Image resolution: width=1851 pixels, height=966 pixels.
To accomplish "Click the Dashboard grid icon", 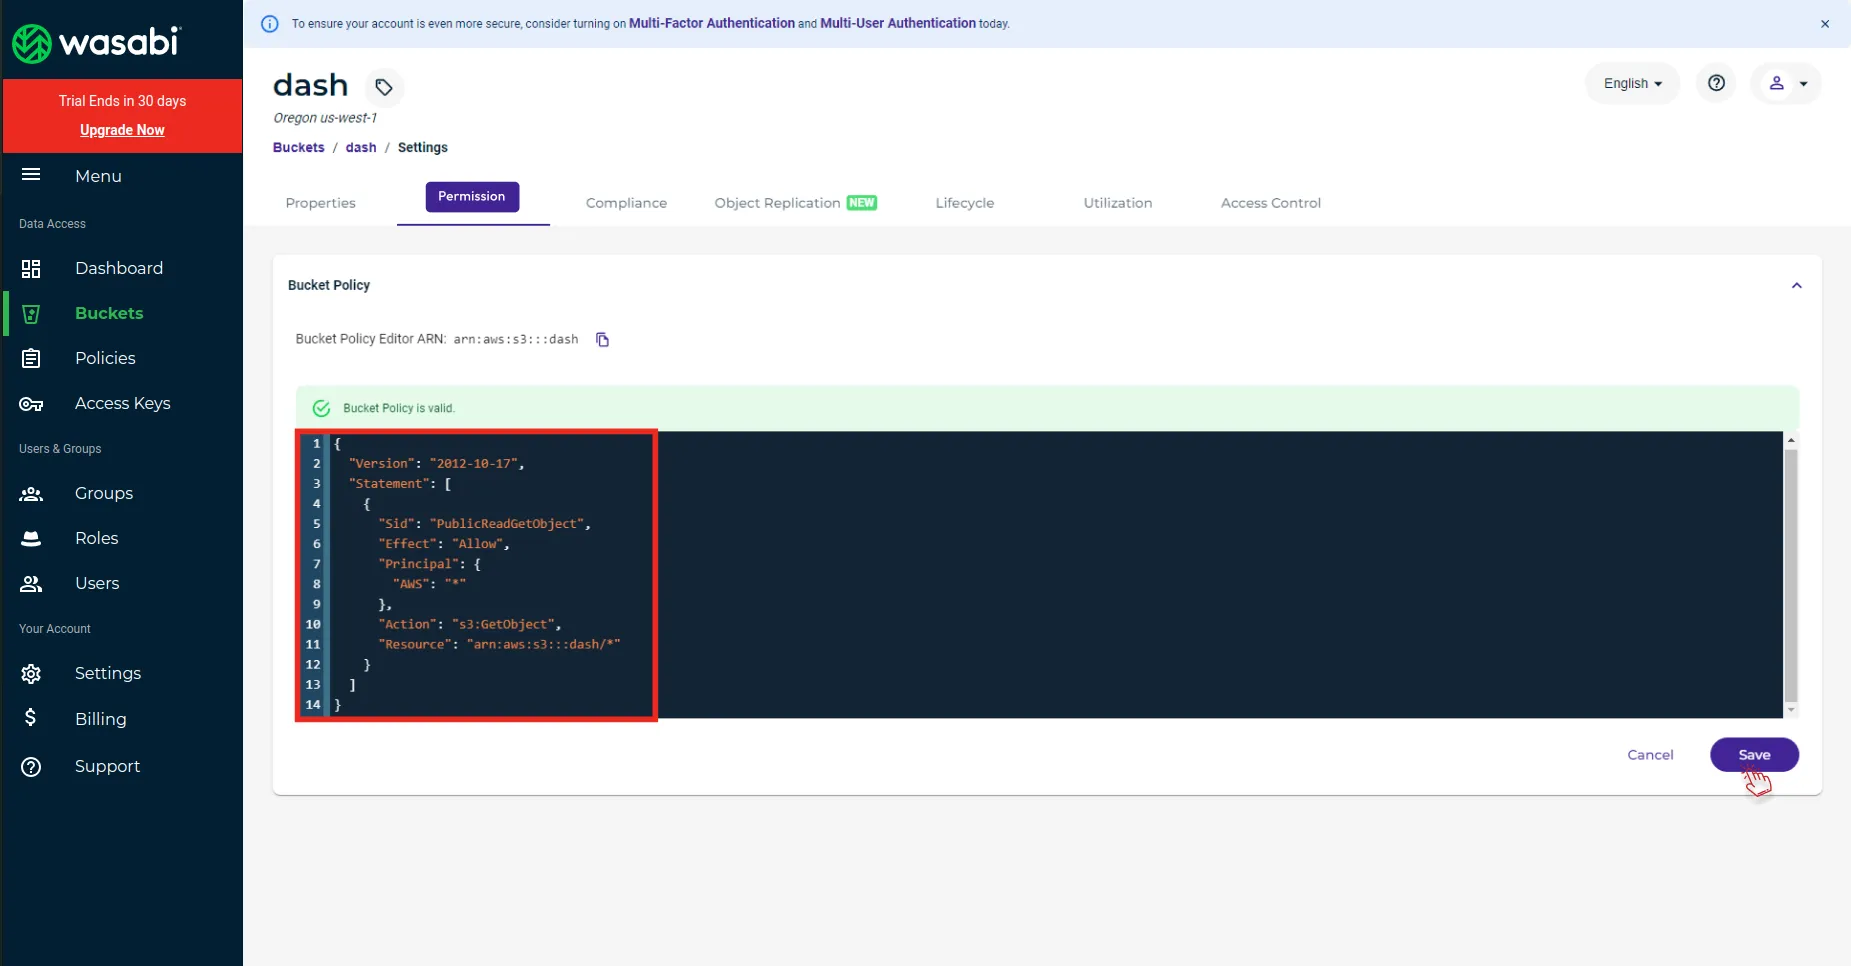I will [x=31, y=268].
